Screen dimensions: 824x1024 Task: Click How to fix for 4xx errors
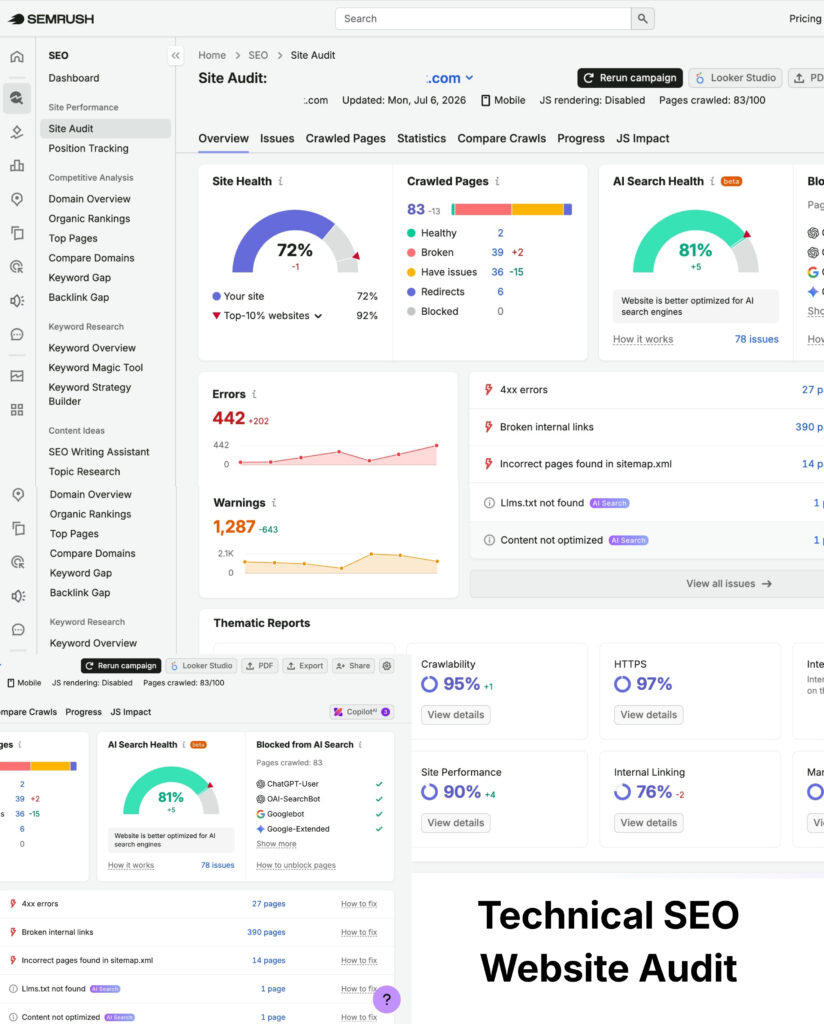pyautogui.click(x=358, y=904)
